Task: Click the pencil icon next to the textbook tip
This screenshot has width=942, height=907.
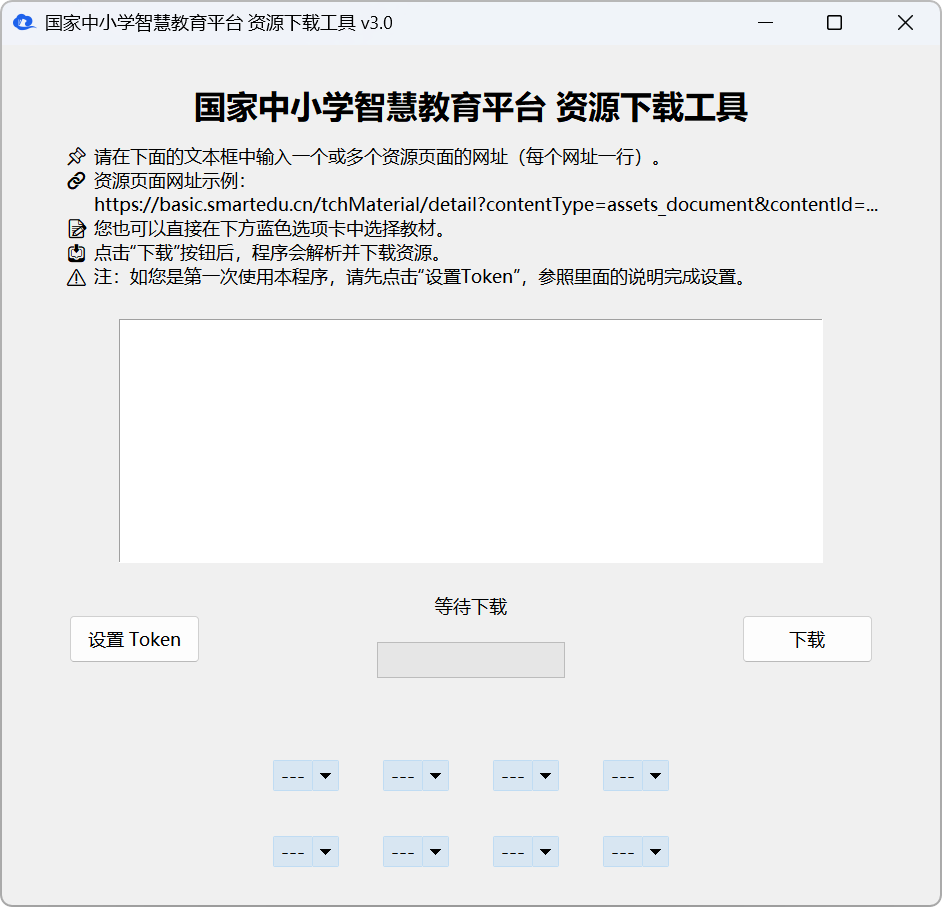Action: click(76, 228)
